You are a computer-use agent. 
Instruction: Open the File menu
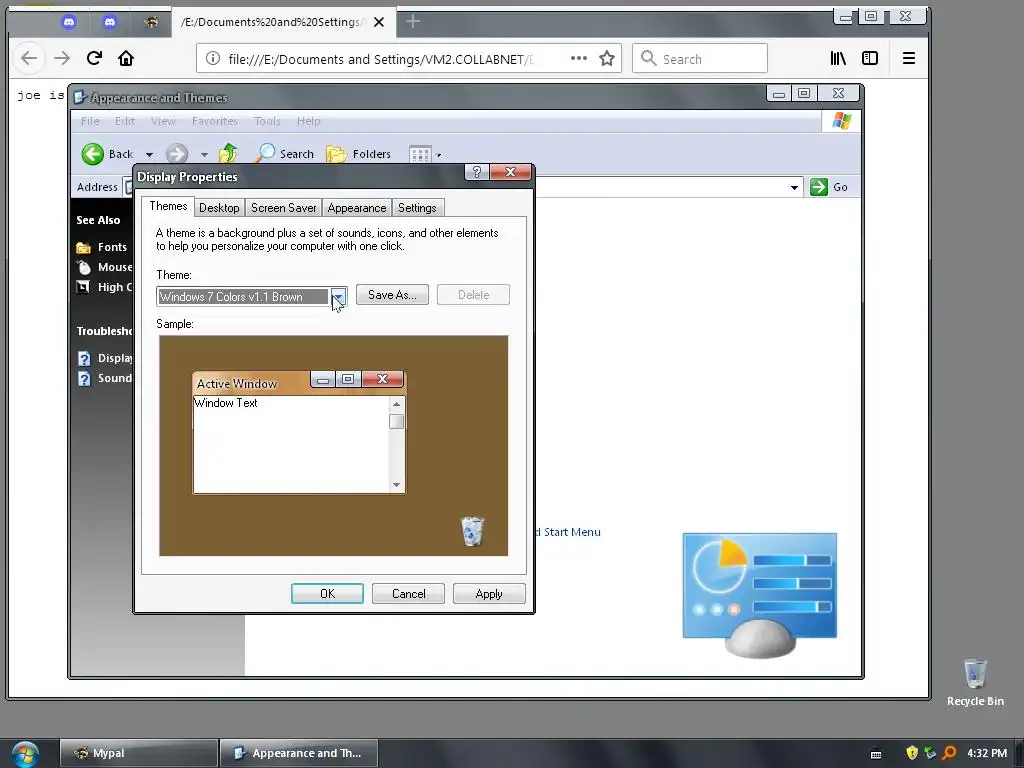point(90,121)
